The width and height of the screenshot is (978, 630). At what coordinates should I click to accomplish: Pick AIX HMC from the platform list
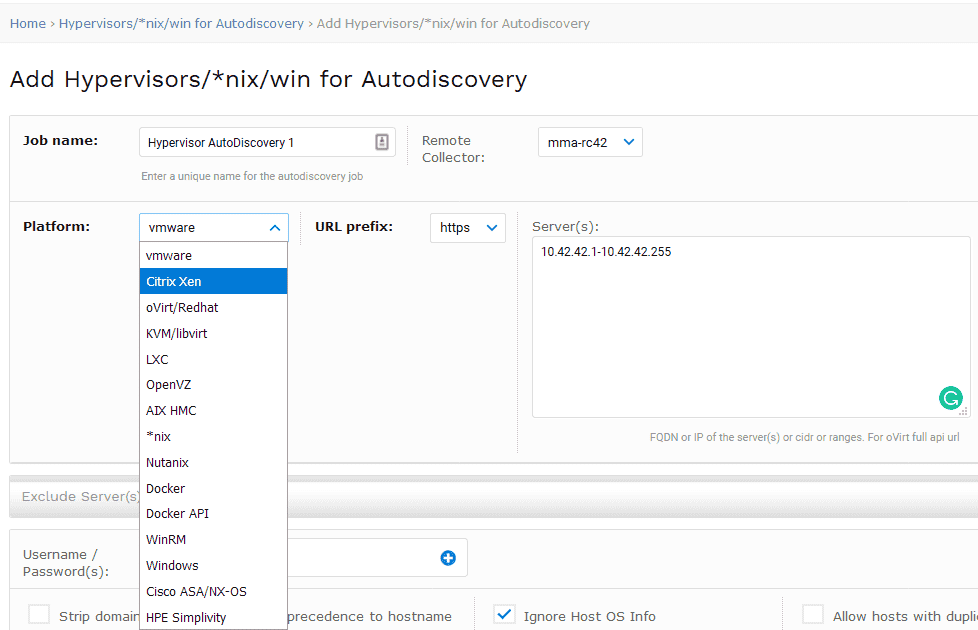click(x=213, y=410)
